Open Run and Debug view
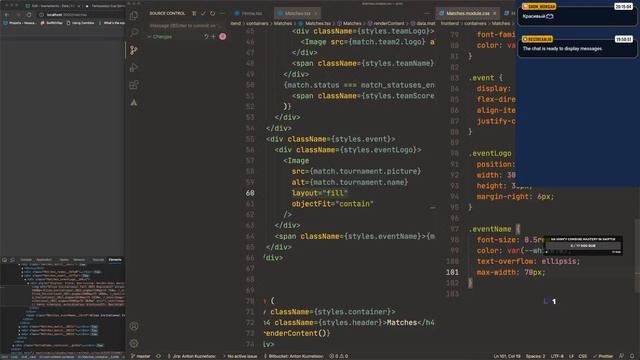This screenshot has height=360, width=640. (x=134, y=67)
